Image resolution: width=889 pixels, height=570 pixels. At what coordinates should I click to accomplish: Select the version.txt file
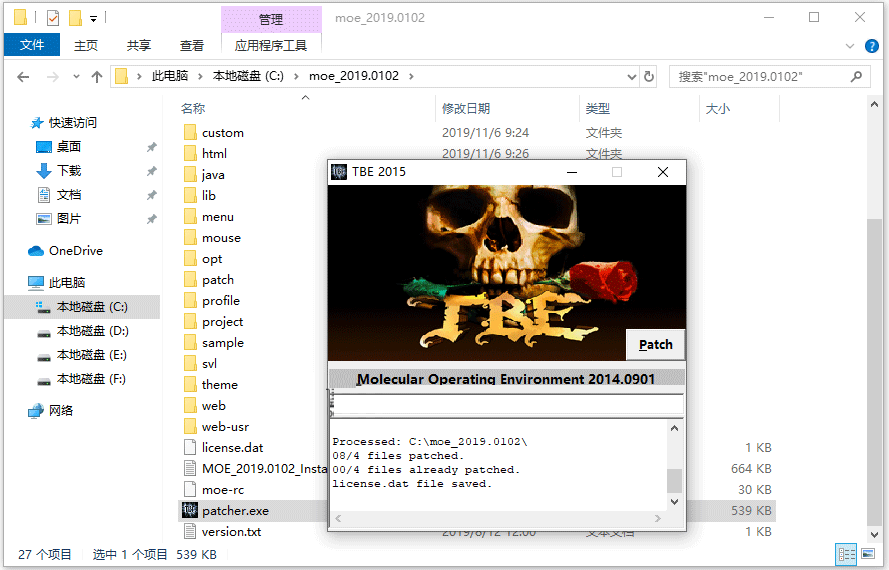tap(231, 531)
